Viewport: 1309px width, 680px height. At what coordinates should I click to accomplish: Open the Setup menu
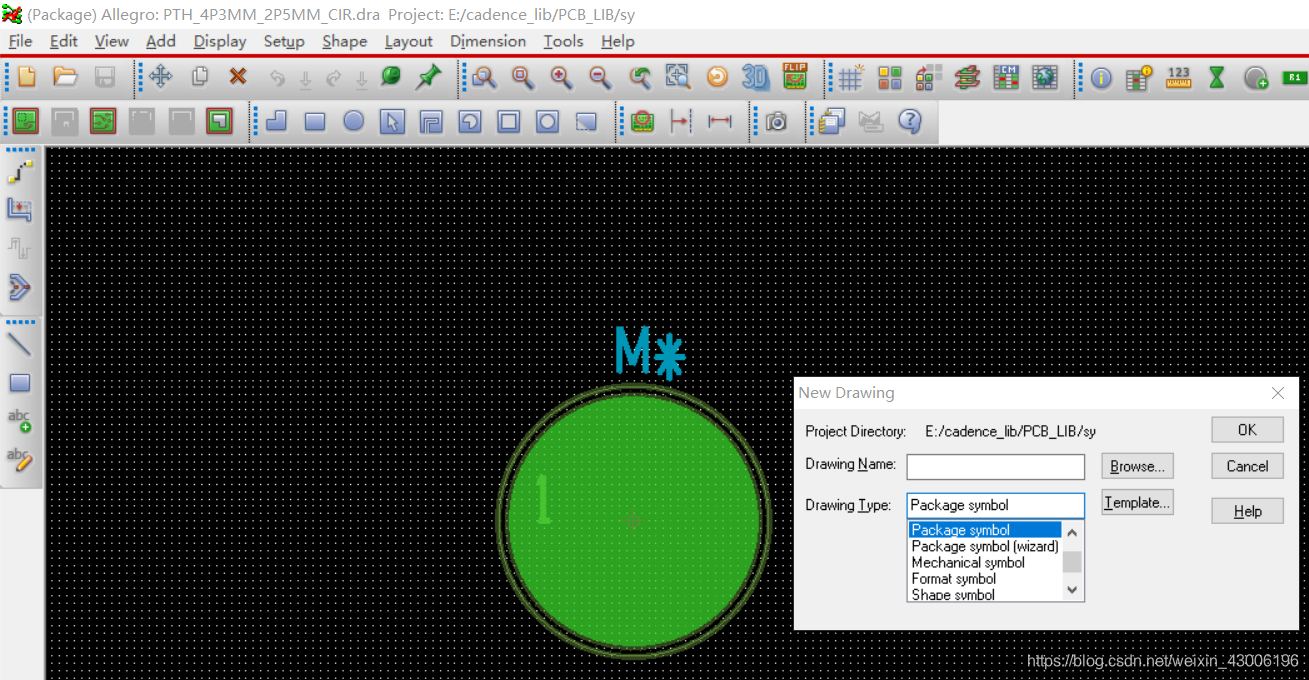[x=284, y=41]
